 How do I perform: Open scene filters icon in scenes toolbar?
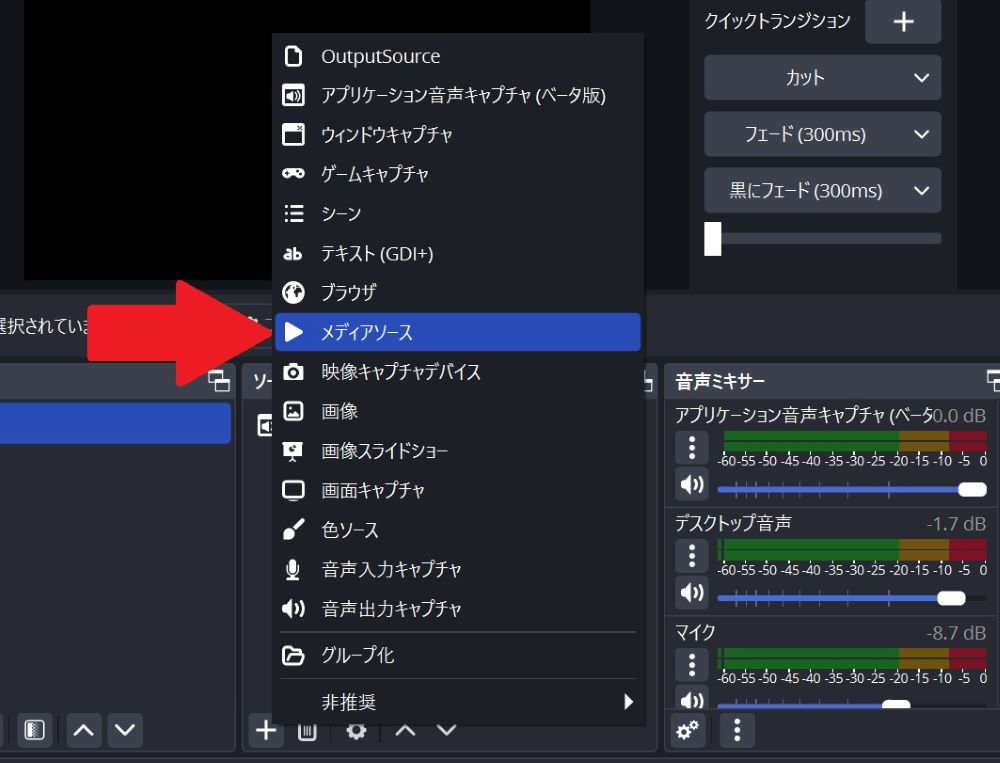pyautogui.click(x=34, y=730)
